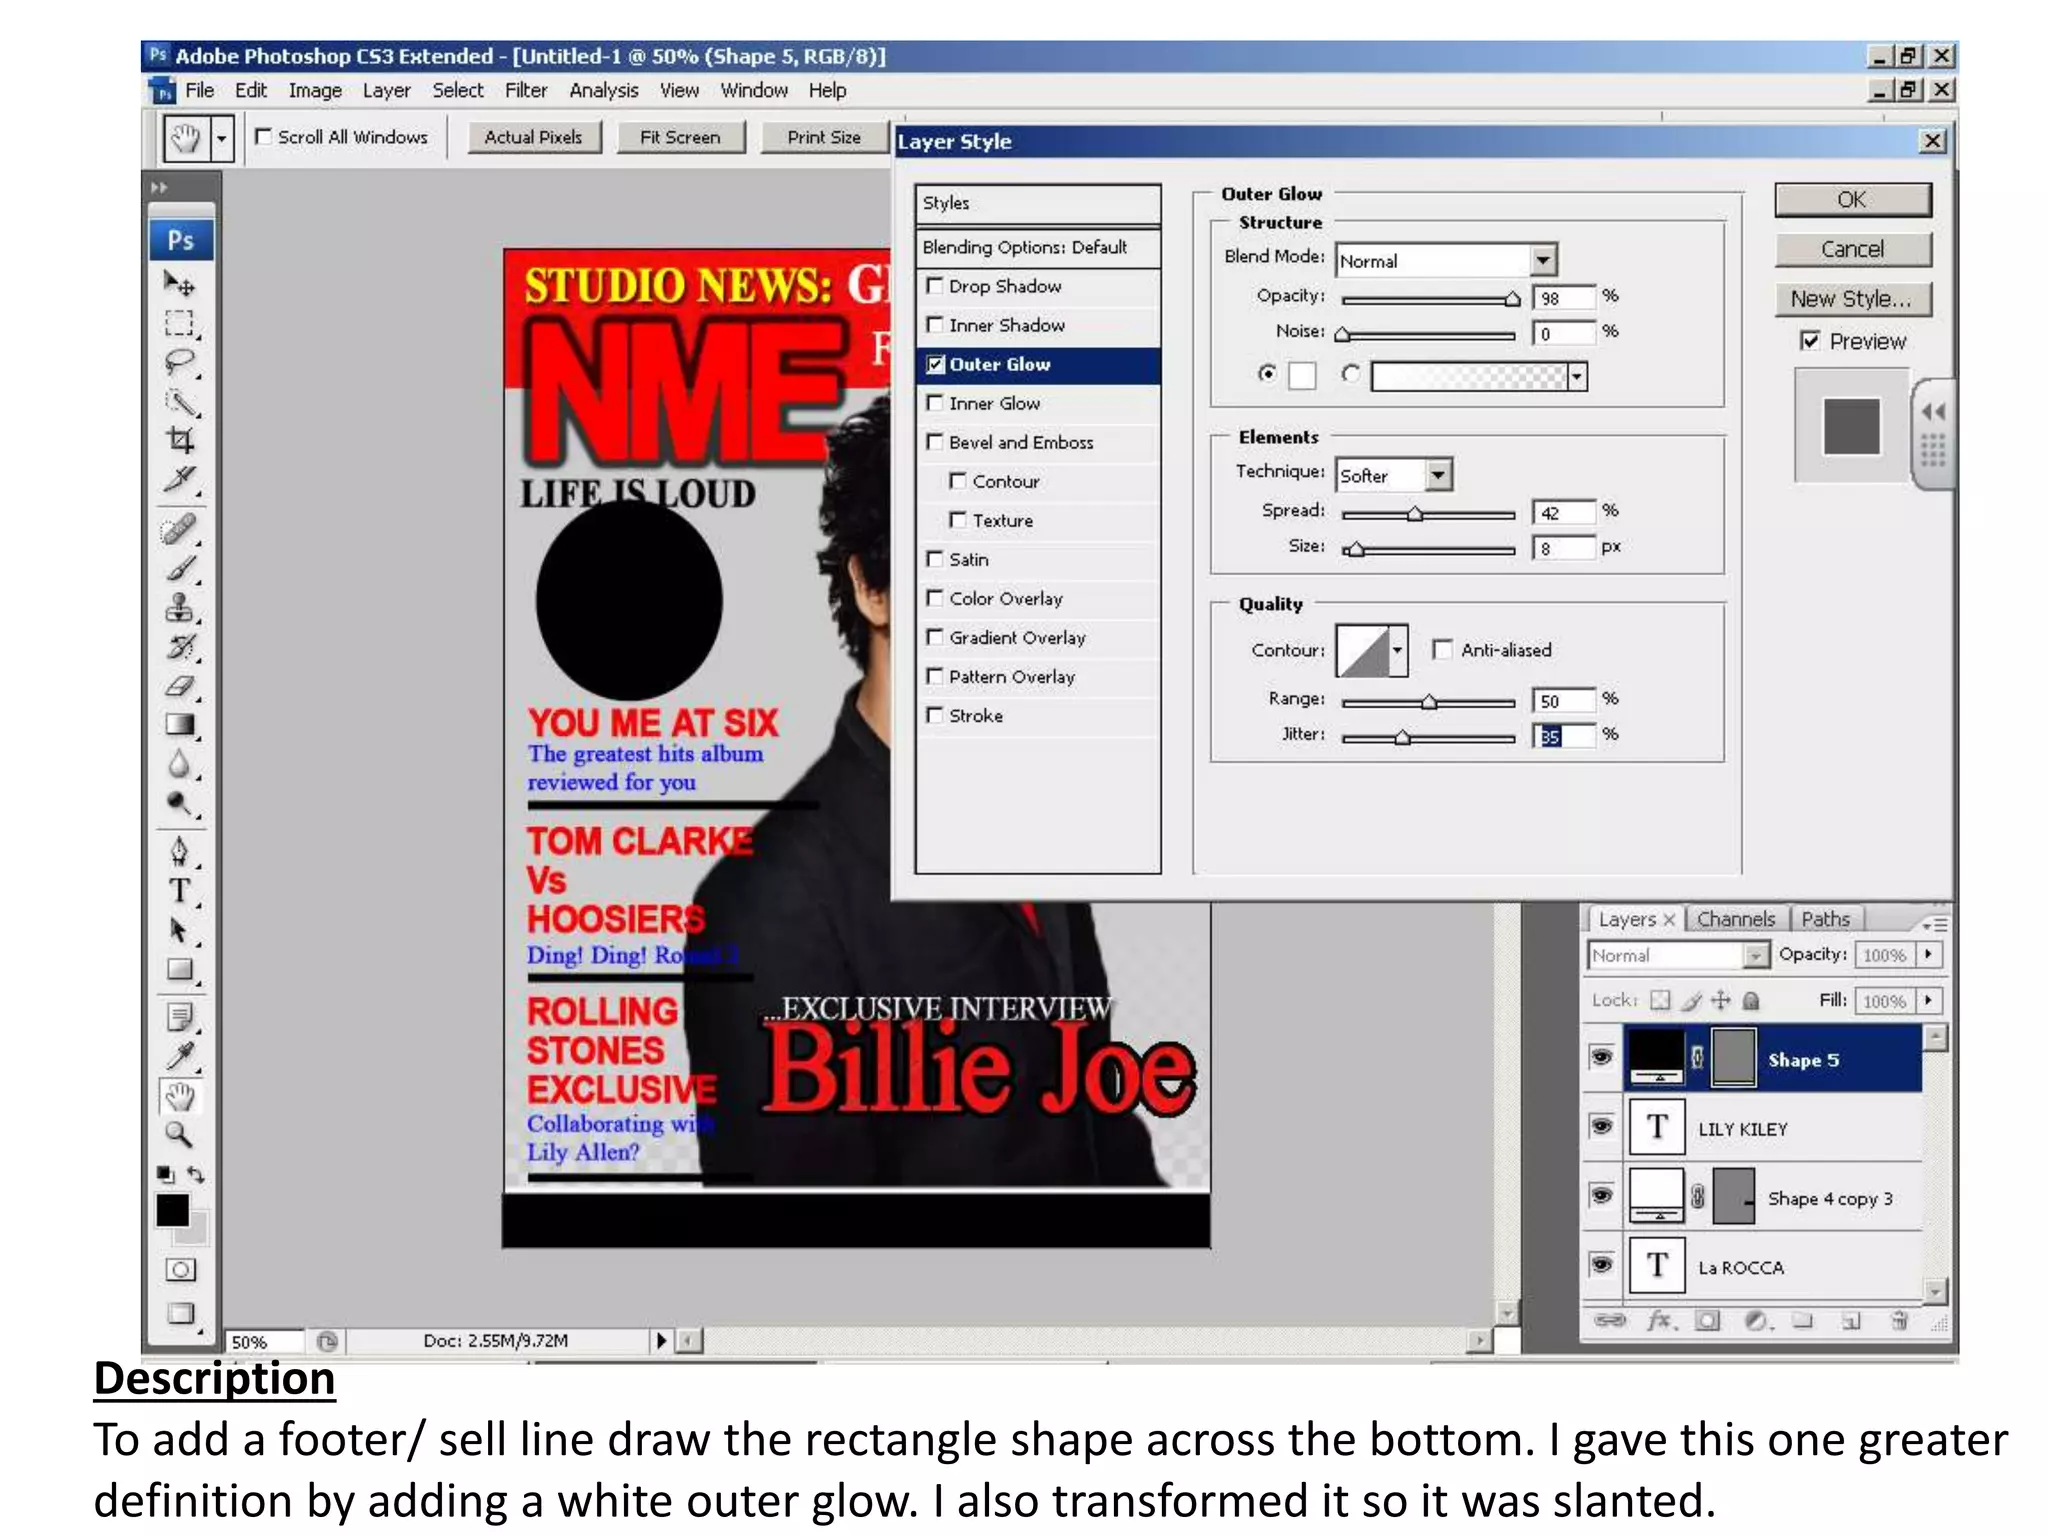Open the Filter menu
Viewport: 2048px width, 1536px height.
point(525,90)
